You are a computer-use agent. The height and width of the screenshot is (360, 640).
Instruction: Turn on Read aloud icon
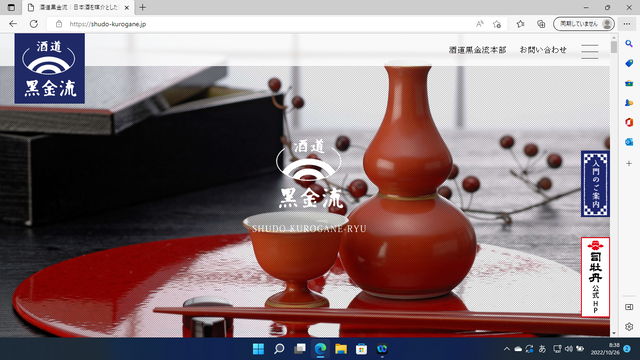point(480,24)
